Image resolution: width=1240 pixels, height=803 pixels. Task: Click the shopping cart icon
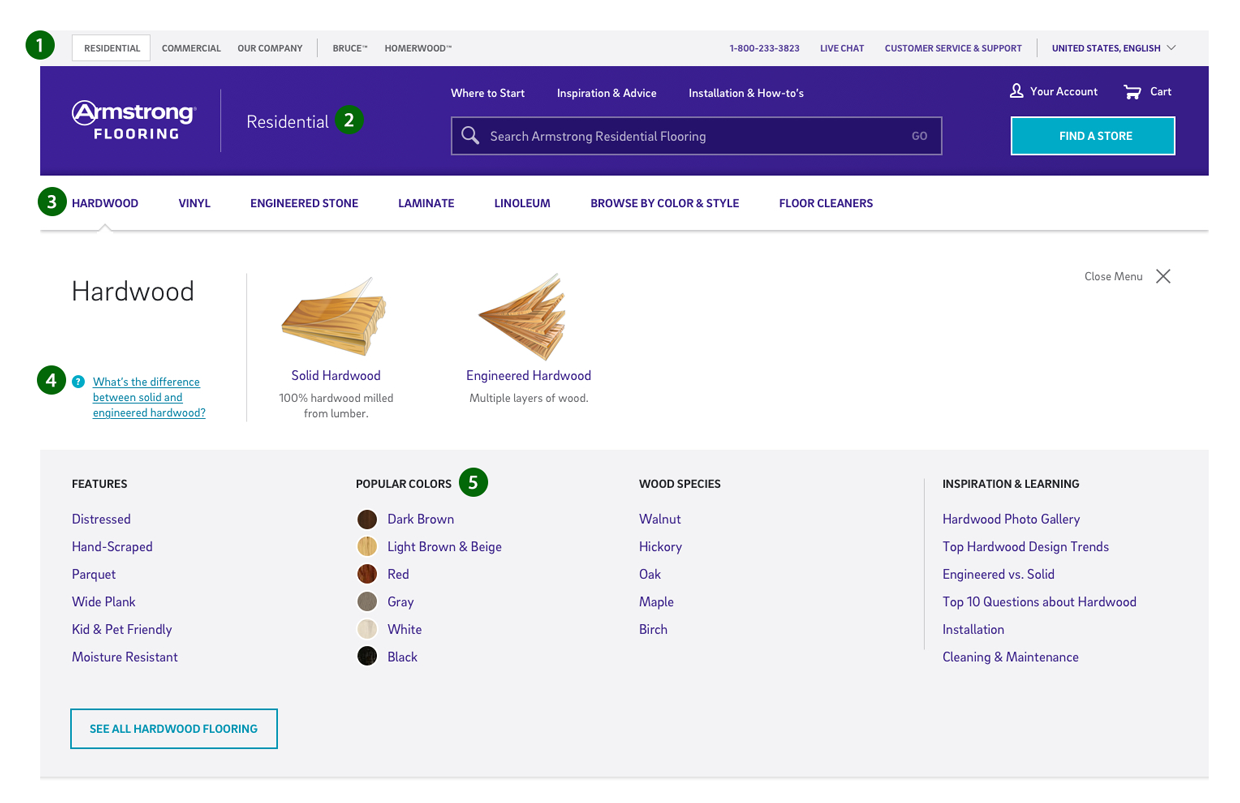click(1132, 92)
